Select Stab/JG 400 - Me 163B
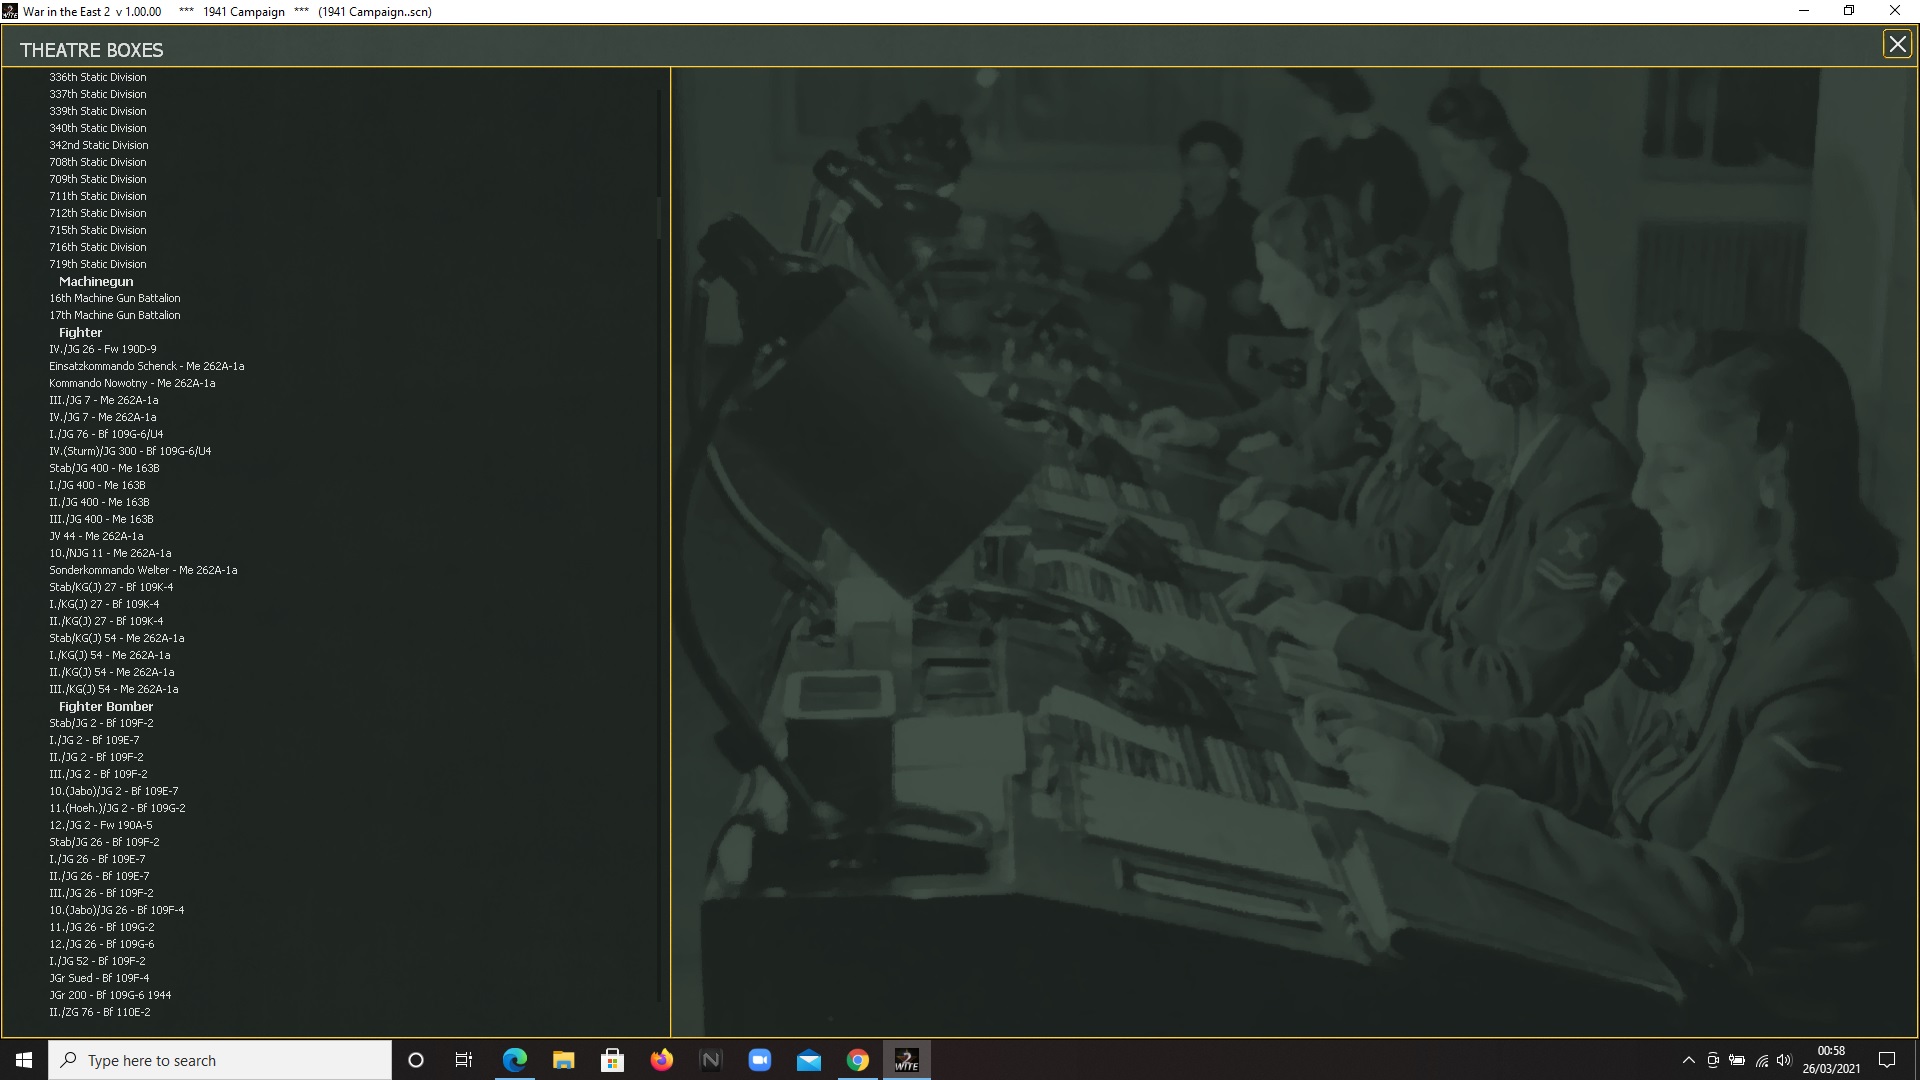The width and height of the screenshot is (1920, 1080). (x=104, y=468)
